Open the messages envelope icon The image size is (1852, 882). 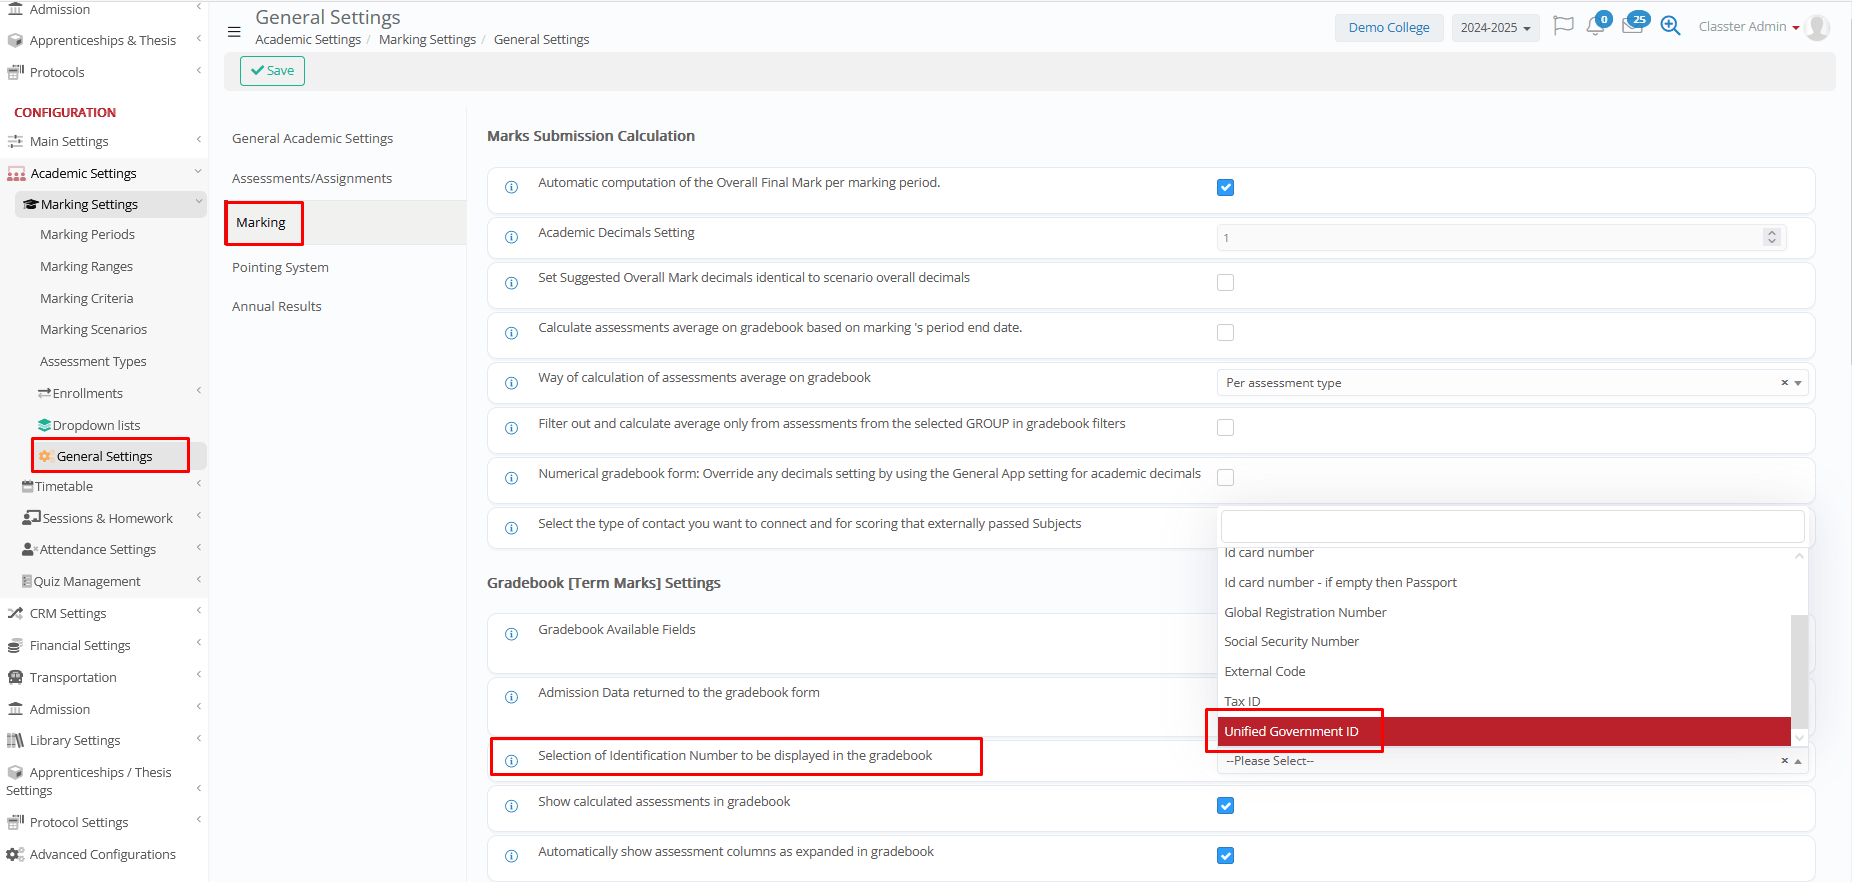click(x=1632, y=27)
